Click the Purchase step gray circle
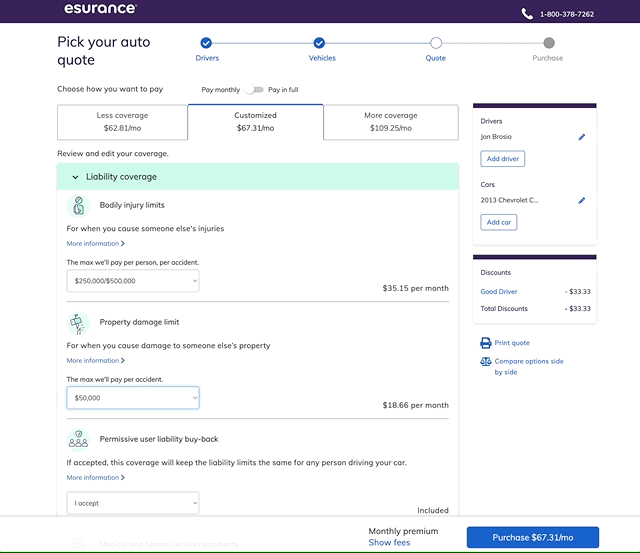This screenshot has width=640, height=553. [549, 43]
